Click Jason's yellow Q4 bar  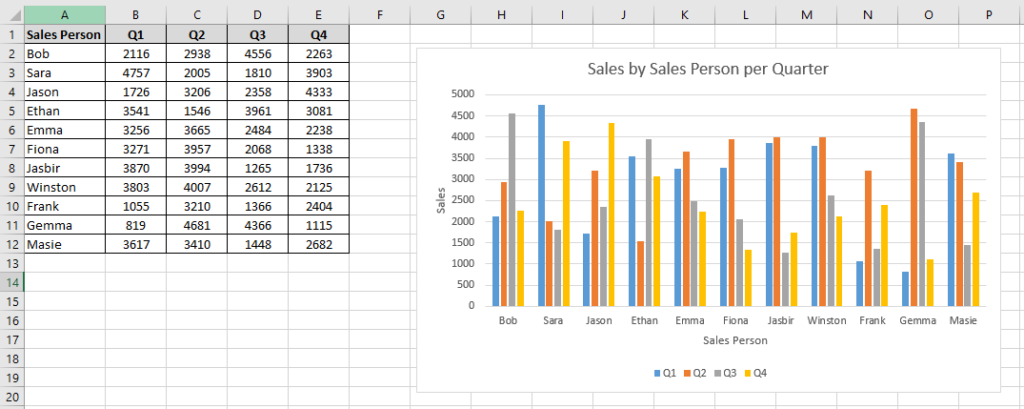(x=611, y=214)
